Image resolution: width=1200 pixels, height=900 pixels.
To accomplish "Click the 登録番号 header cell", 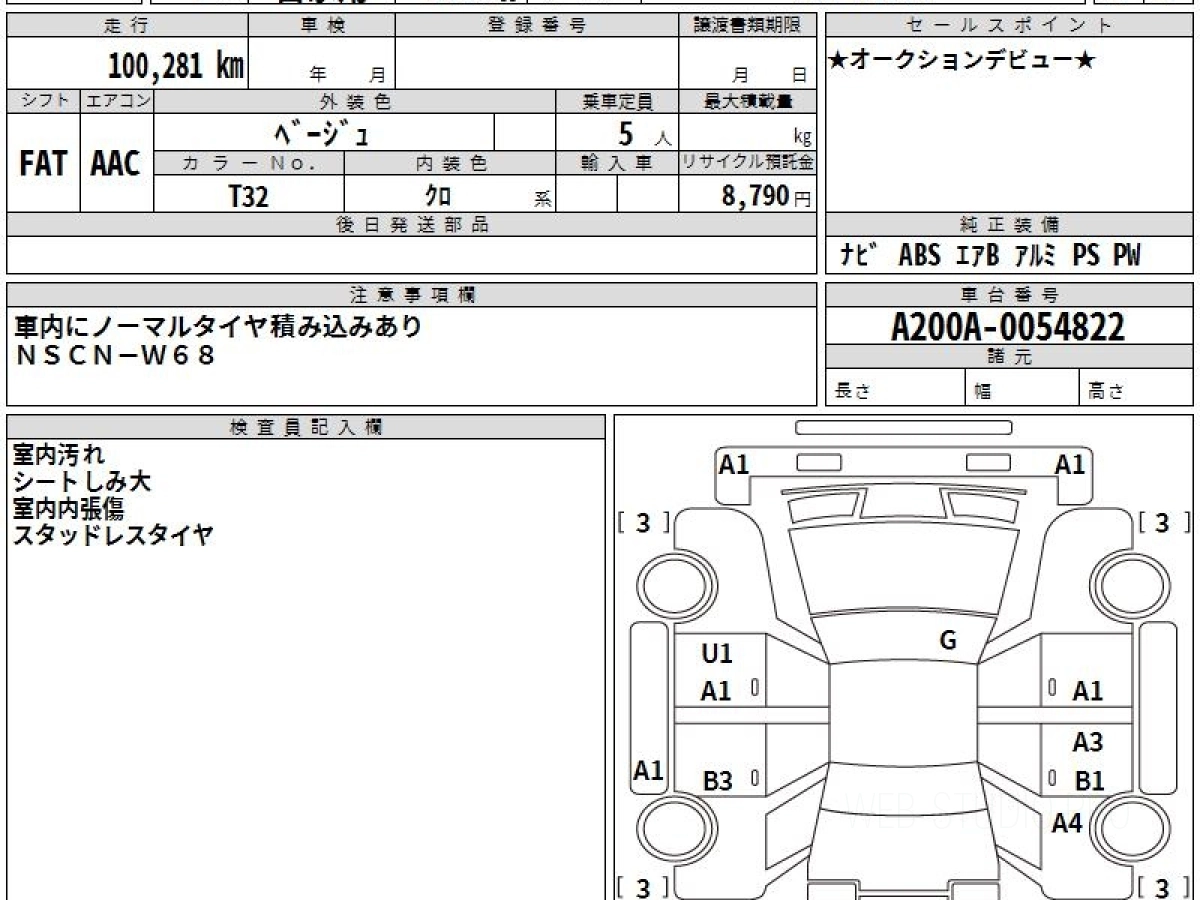I will pyautogui.click(x=537, y=26).
